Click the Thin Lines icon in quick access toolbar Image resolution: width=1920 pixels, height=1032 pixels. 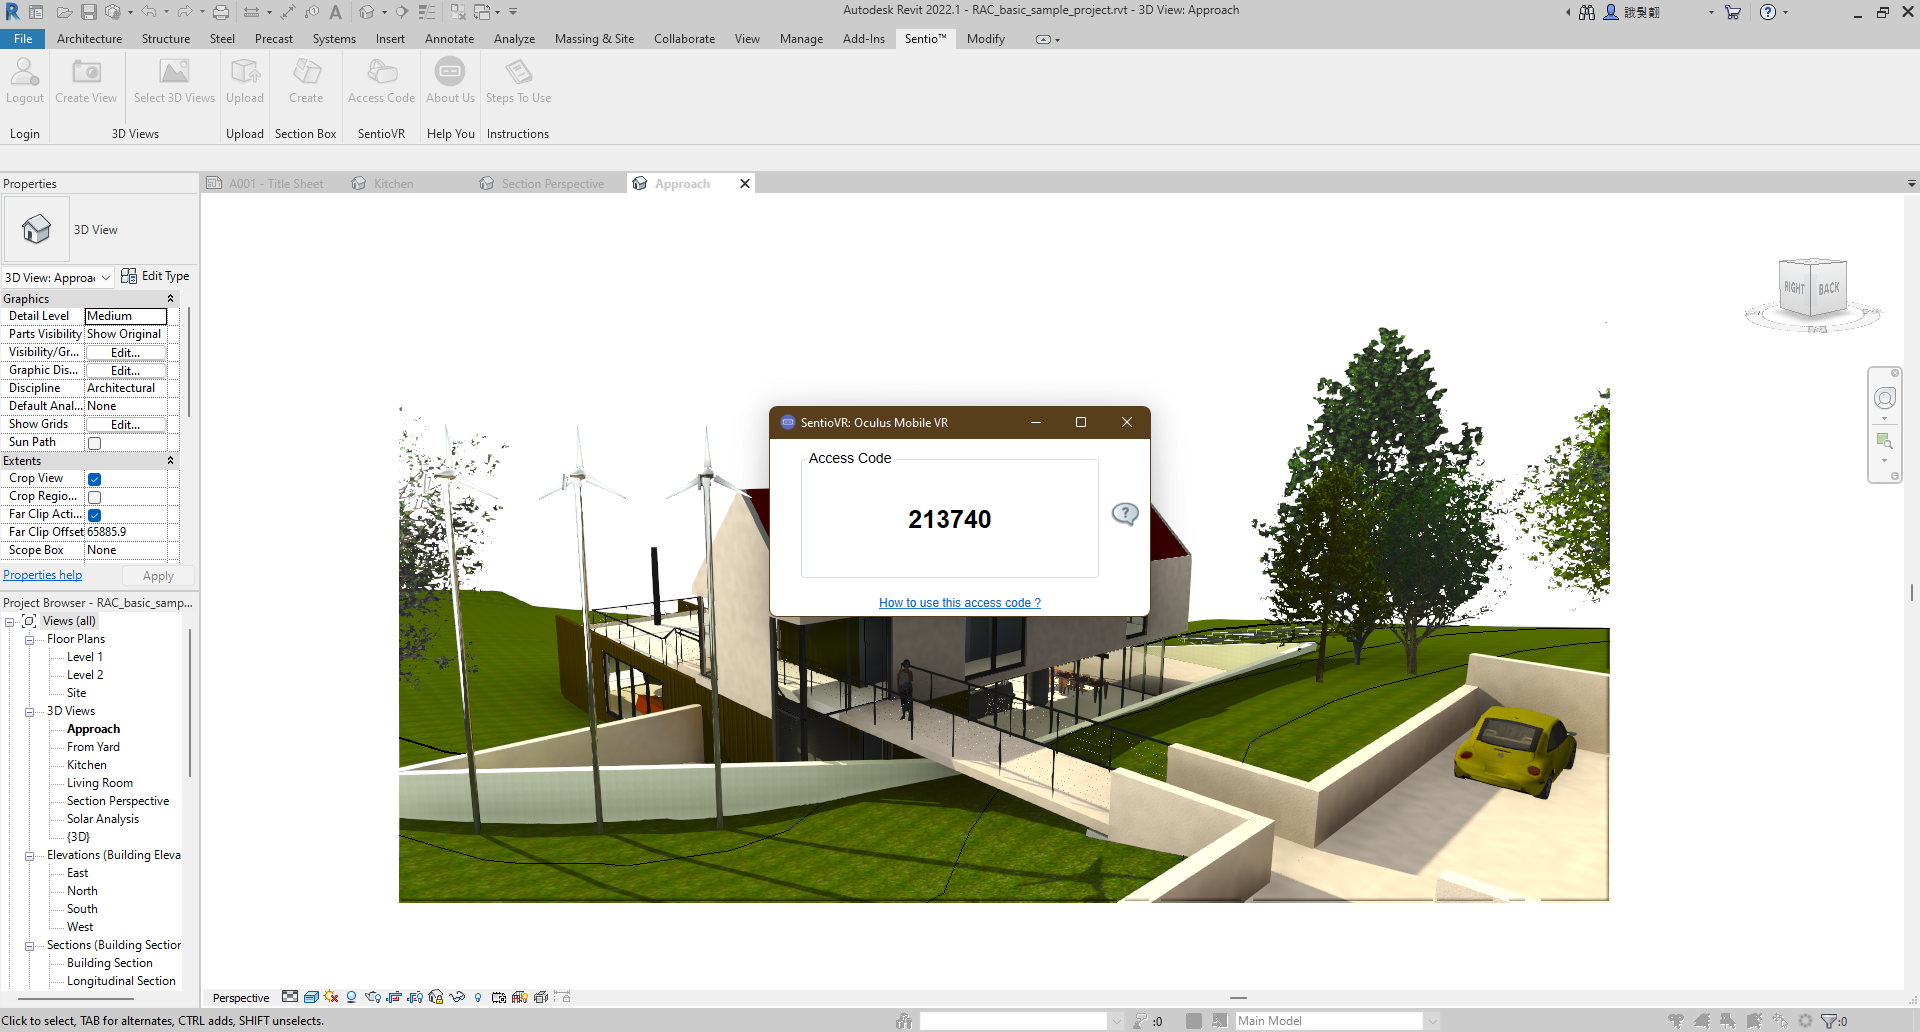coord(427,12)
